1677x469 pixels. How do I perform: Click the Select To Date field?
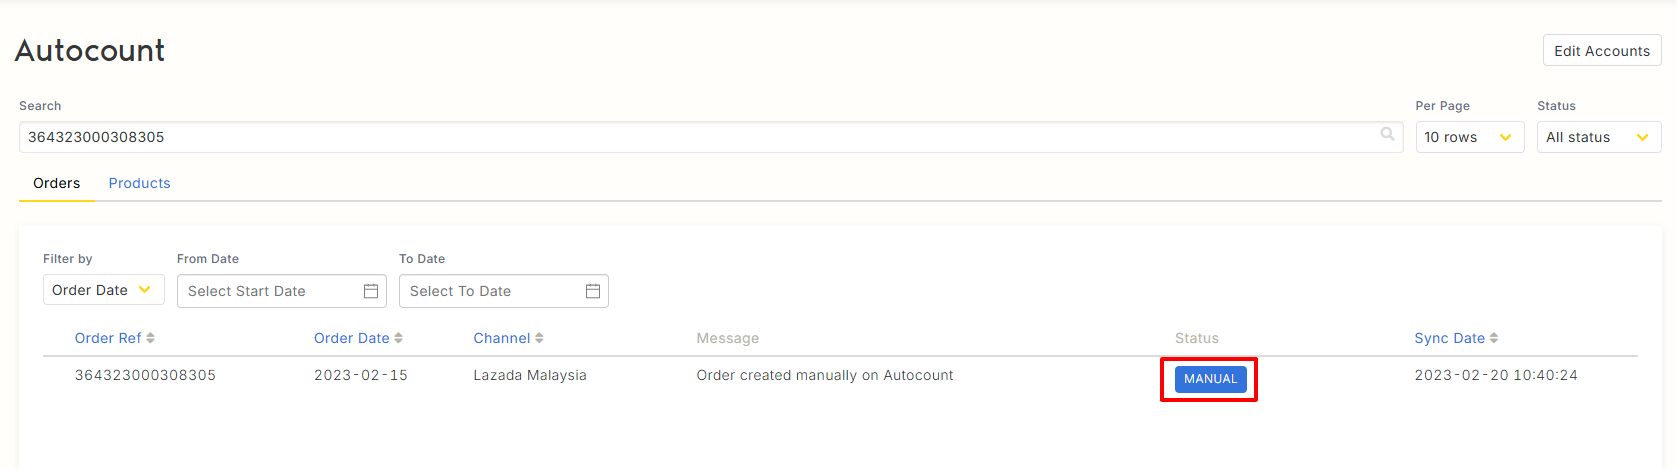[490, 291]
